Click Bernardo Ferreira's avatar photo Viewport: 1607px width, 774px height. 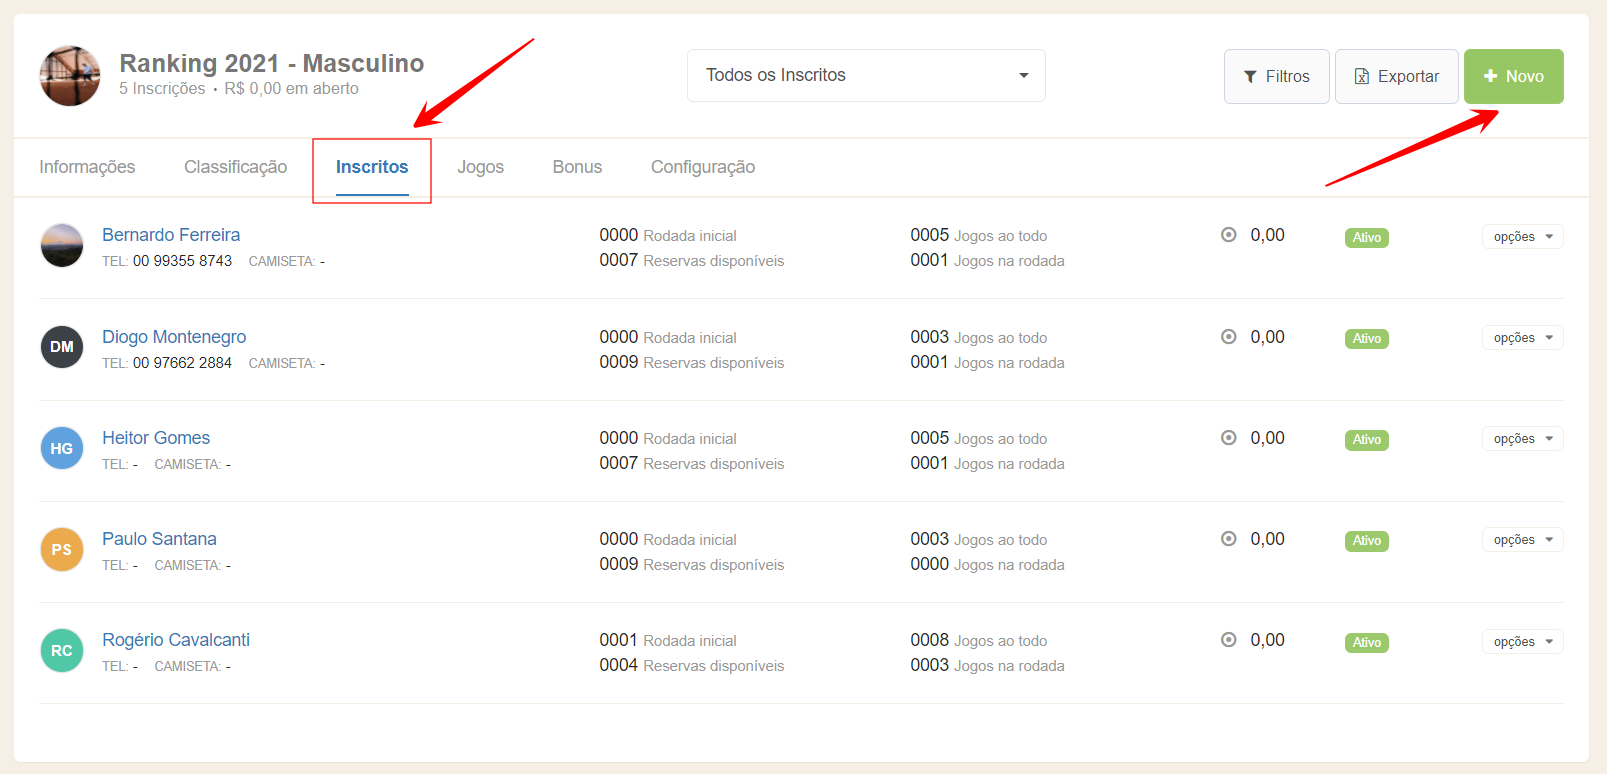point(62,246)
